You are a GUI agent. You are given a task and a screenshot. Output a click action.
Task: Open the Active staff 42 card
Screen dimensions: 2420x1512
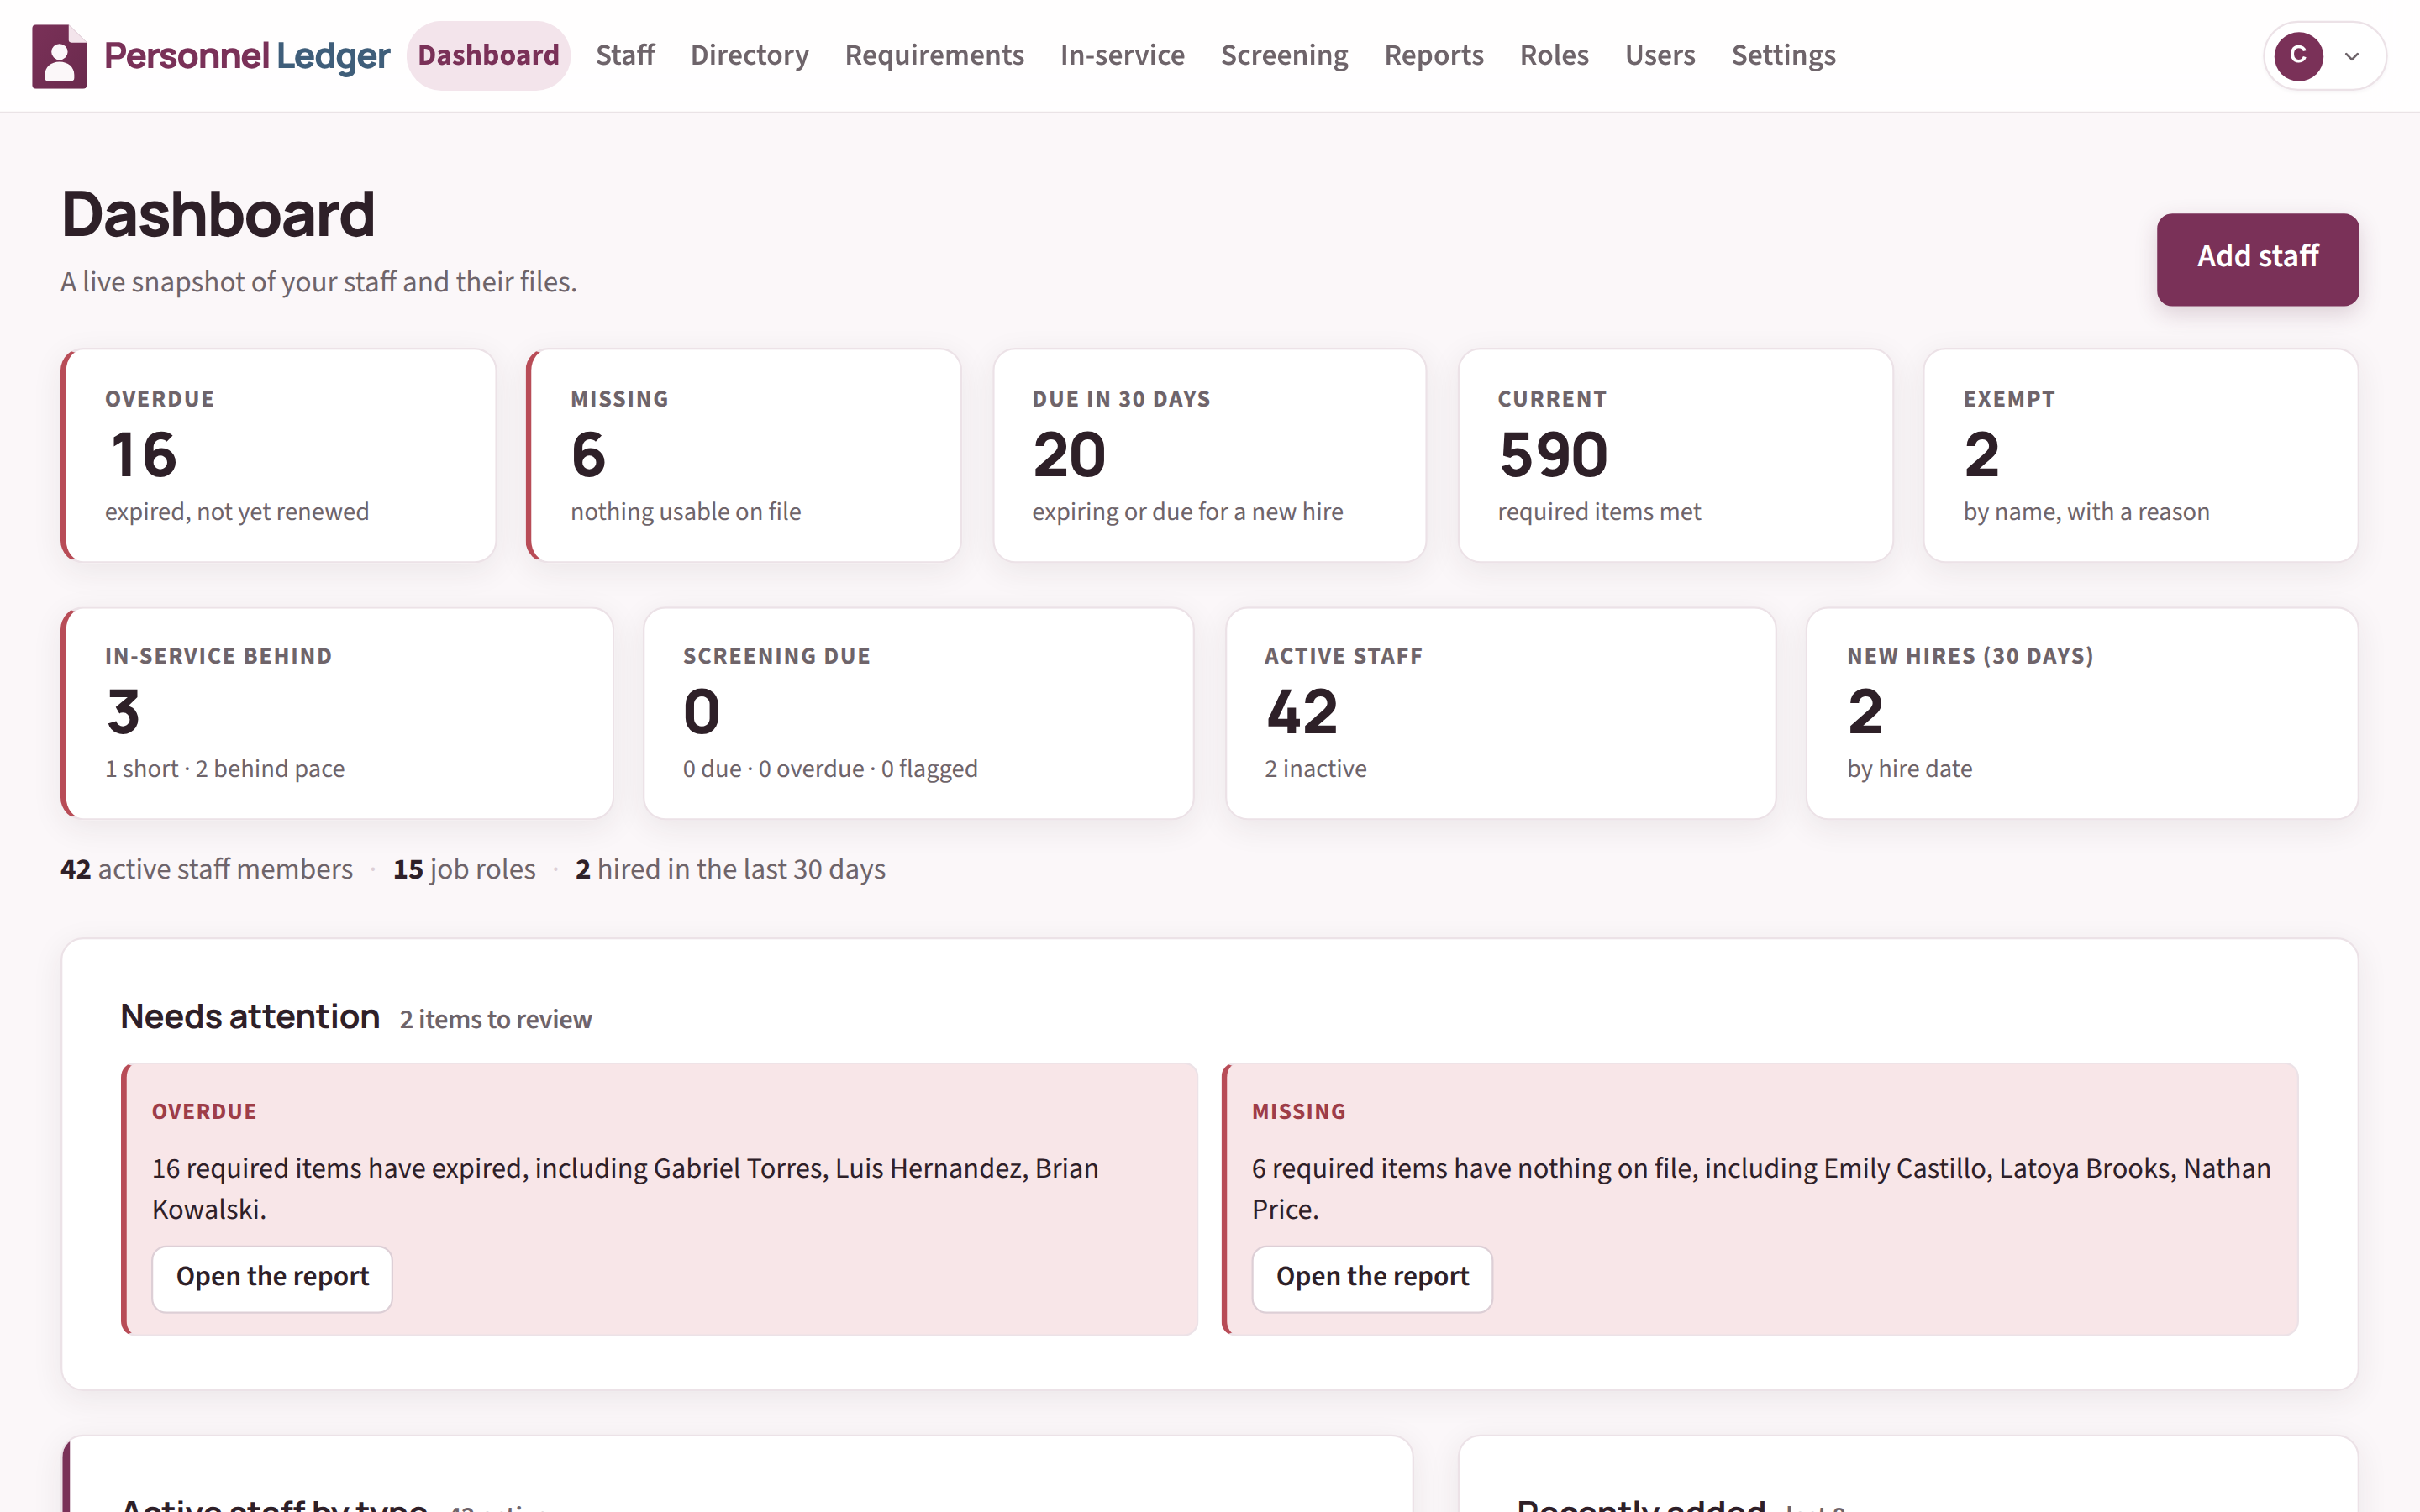click(1500, 713)
